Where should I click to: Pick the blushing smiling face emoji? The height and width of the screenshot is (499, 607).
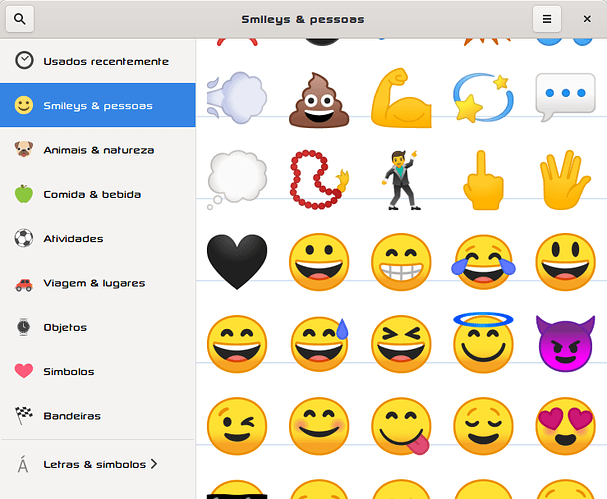[319, 426]
